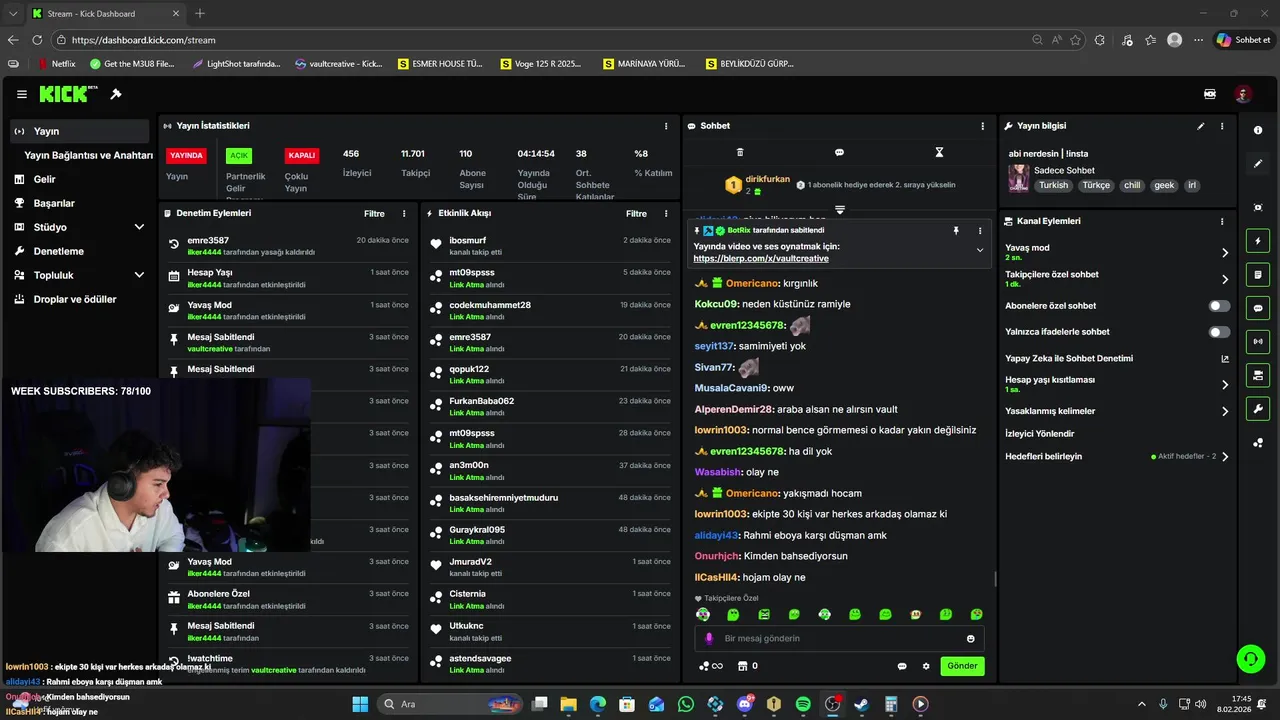Click in the Bir mesaj gönderin field
The height and width of the screenshot is (720, 1280).
coord(838,639)
